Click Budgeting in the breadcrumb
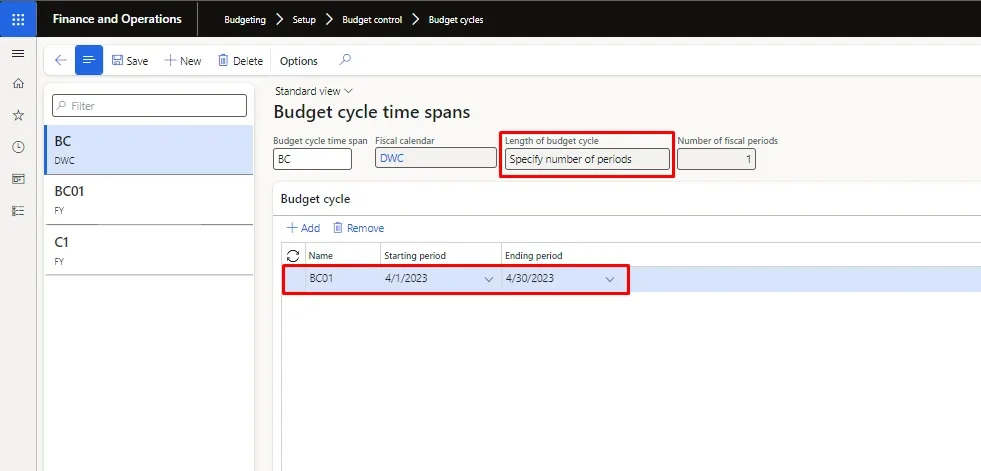This screenshot has width=981, height=471. click(245, 19)
